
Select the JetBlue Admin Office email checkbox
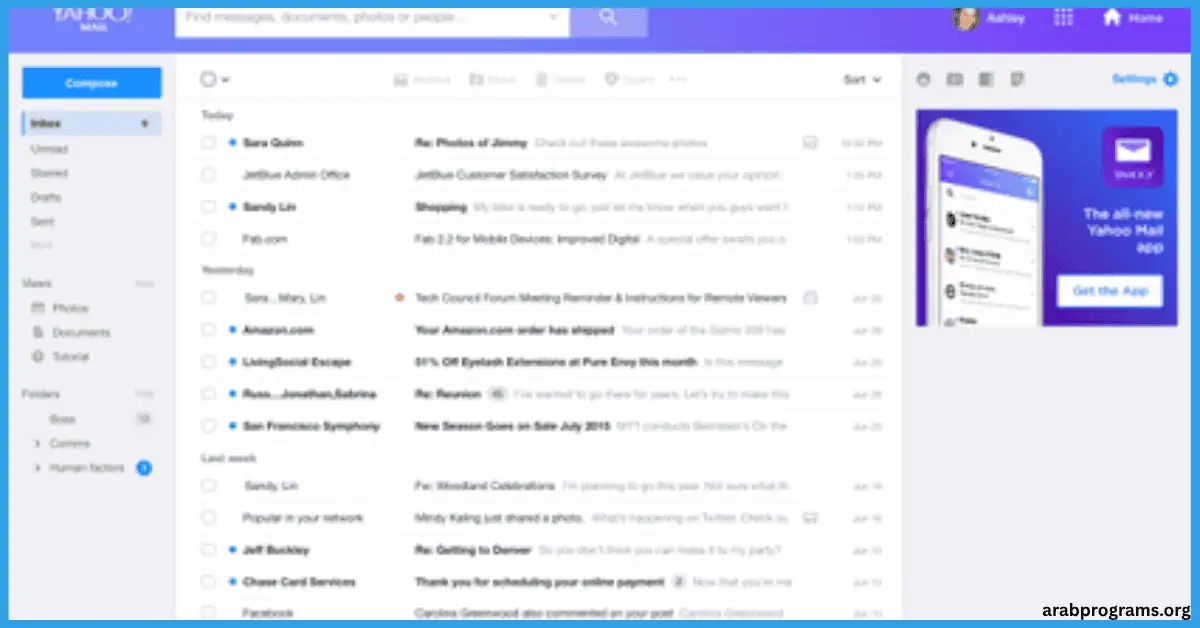pyautogui.click(x=208, y=175)
